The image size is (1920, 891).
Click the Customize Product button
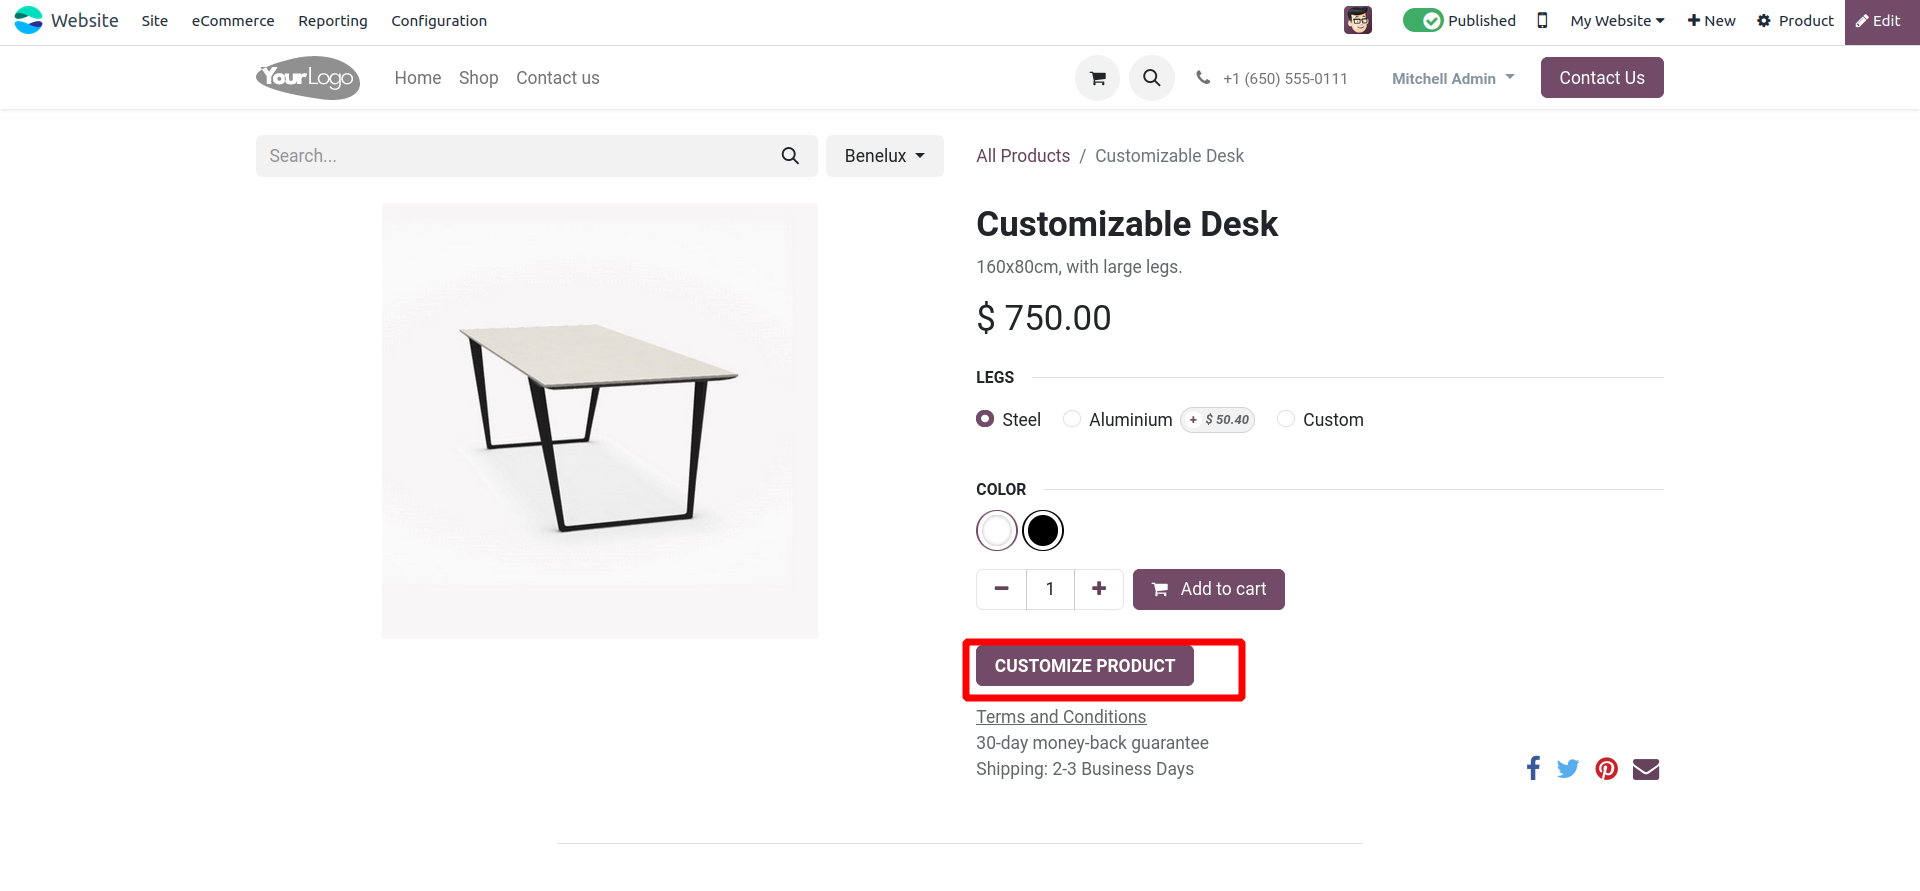click(x=1084, y=666)
